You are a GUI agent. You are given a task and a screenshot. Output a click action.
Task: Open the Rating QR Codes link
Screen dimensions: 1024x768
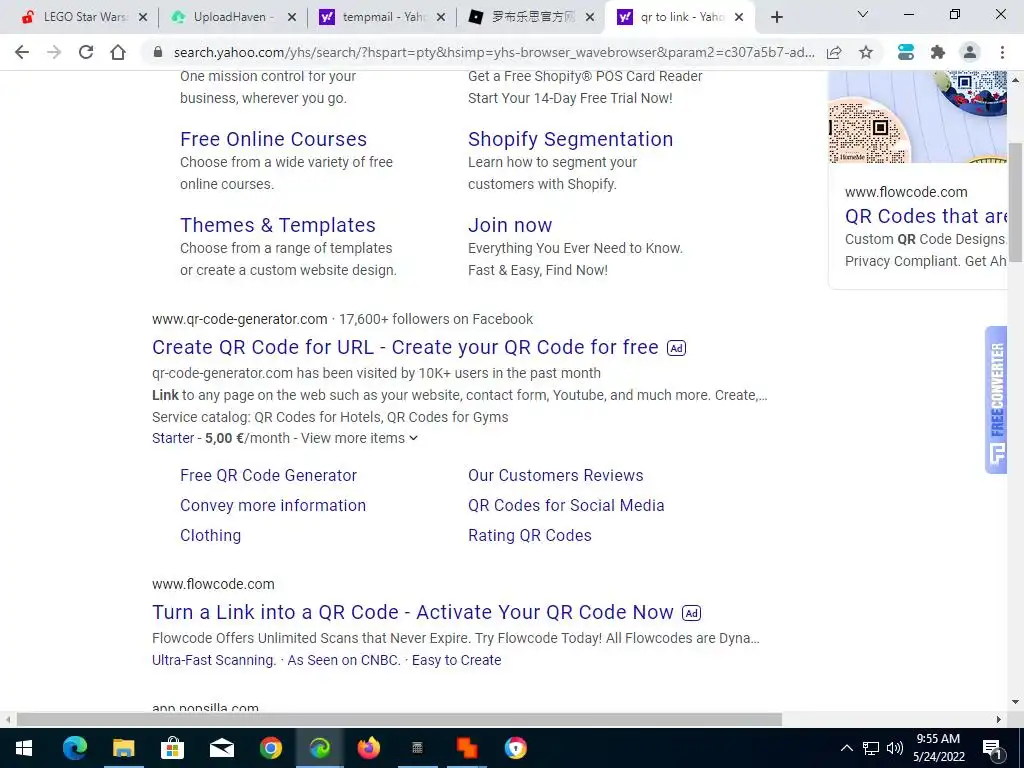coord(530,536)
